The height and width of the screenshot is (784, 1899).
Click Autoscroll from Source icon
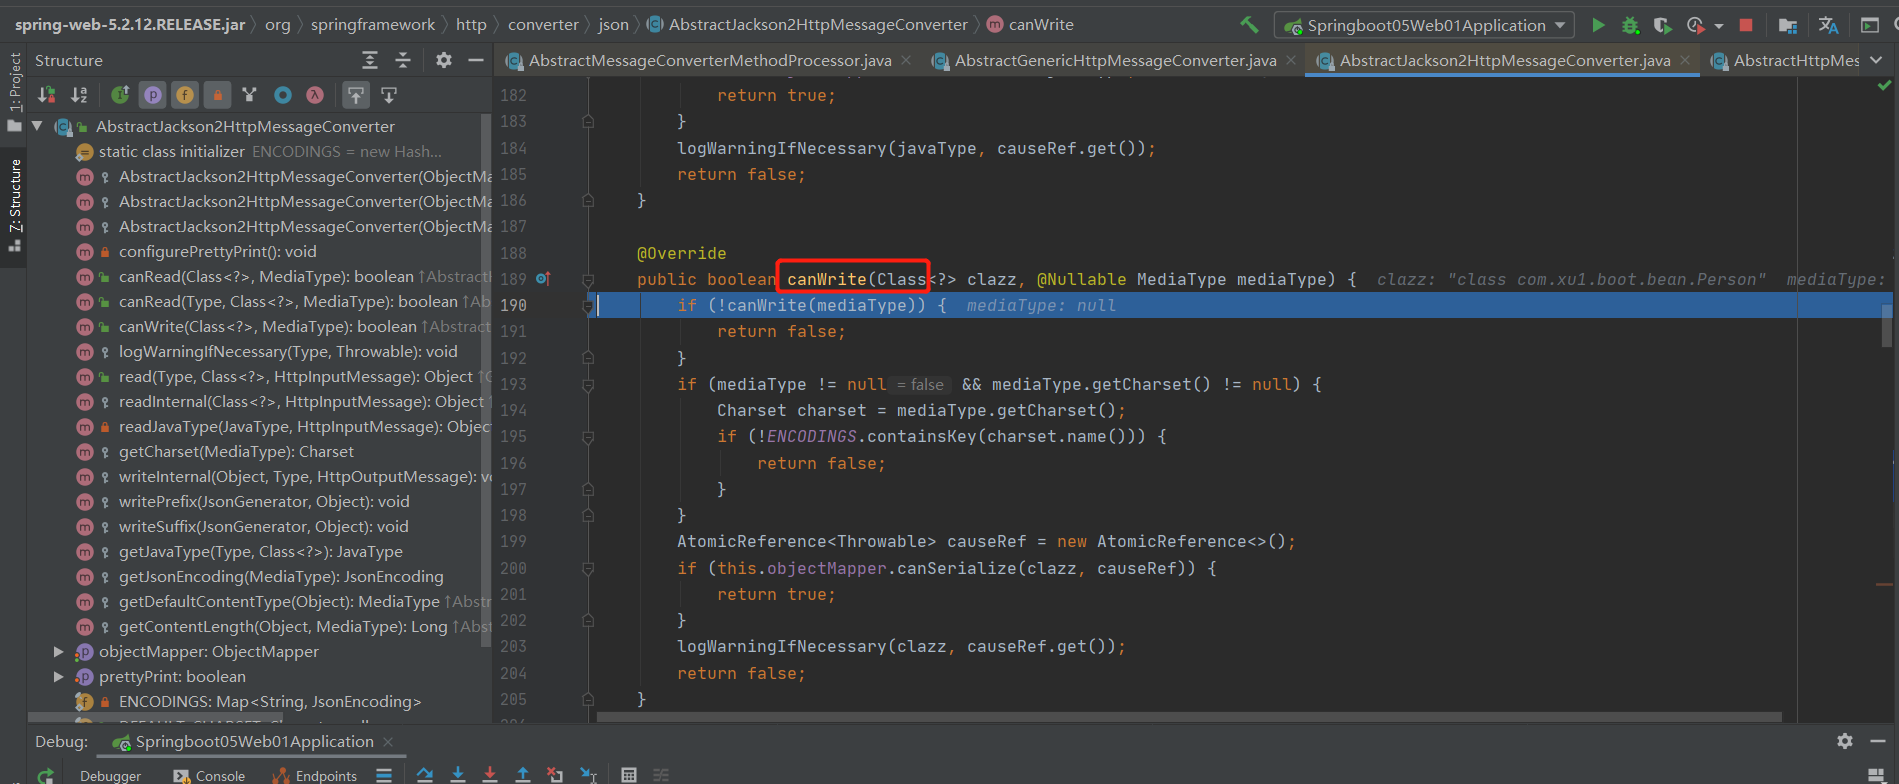point(389,95)
